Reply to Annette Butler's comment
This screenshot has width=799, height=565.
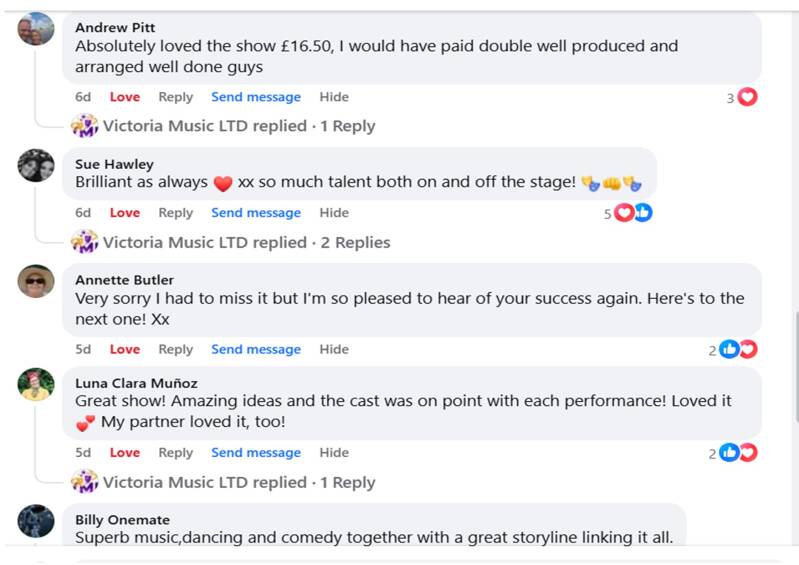click(175, 349)
